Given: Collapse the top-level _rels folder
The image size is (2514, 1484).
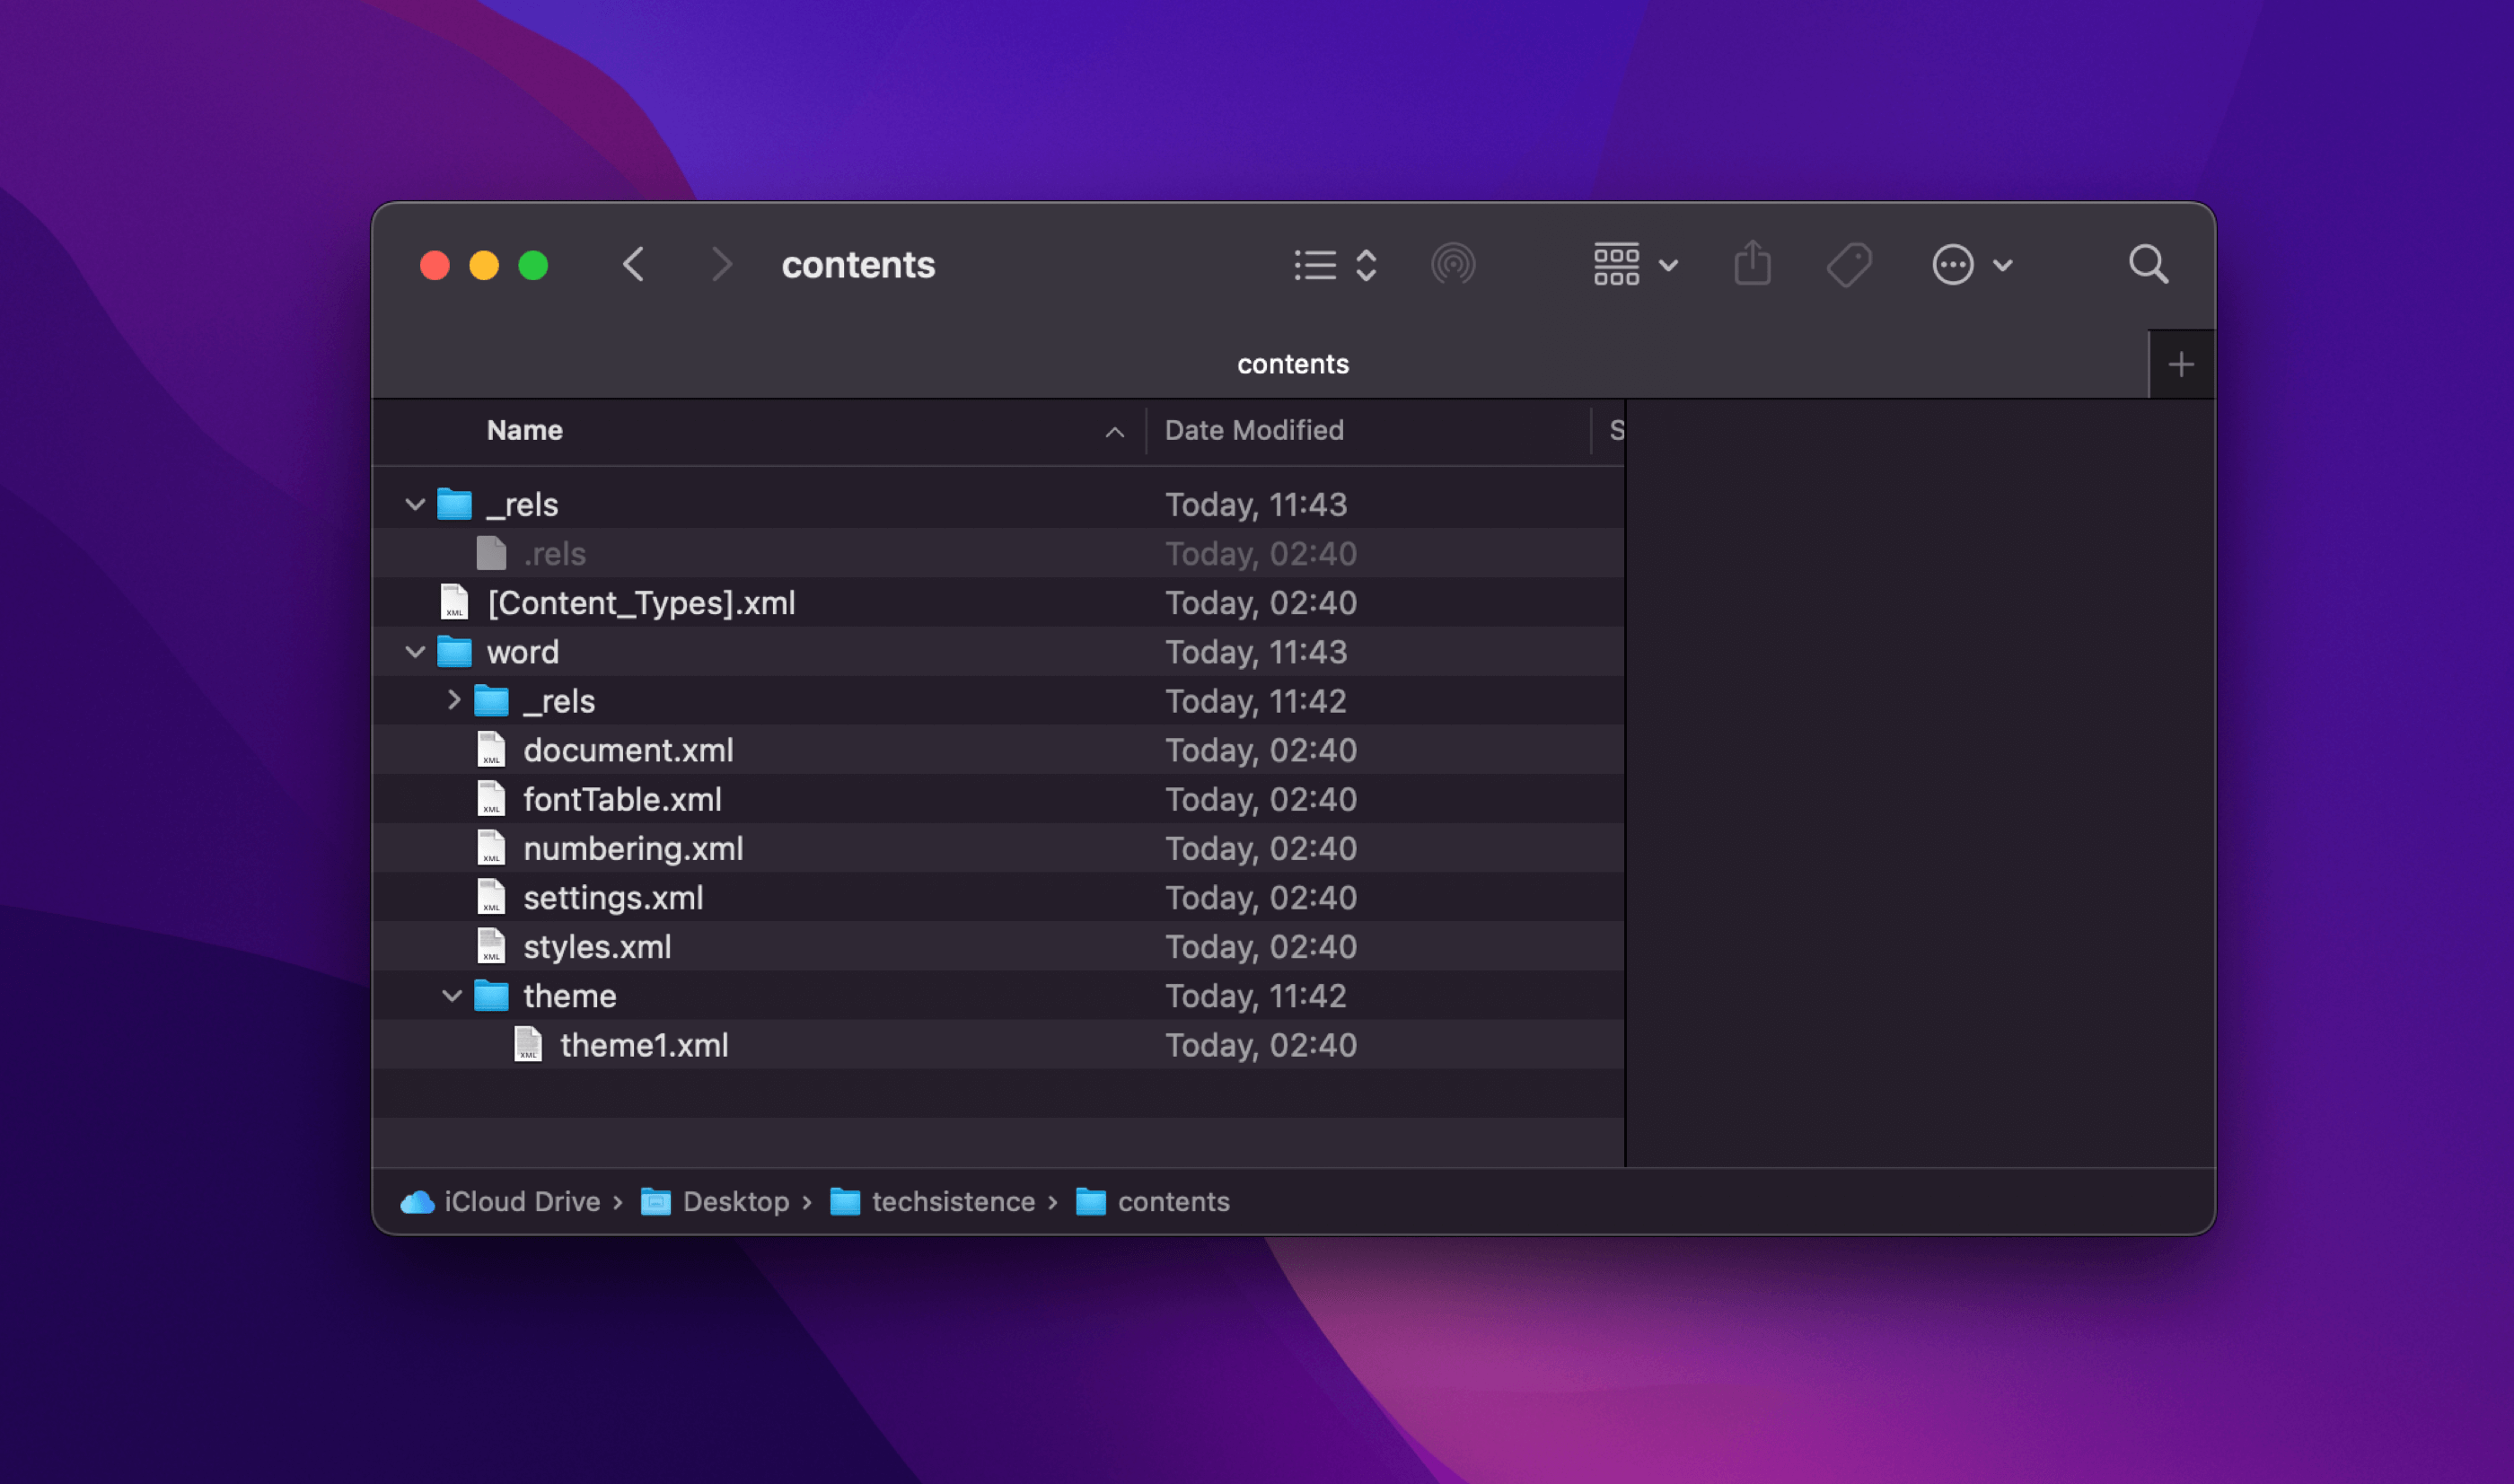Looking at the screenshot, I should click(415, 504).
